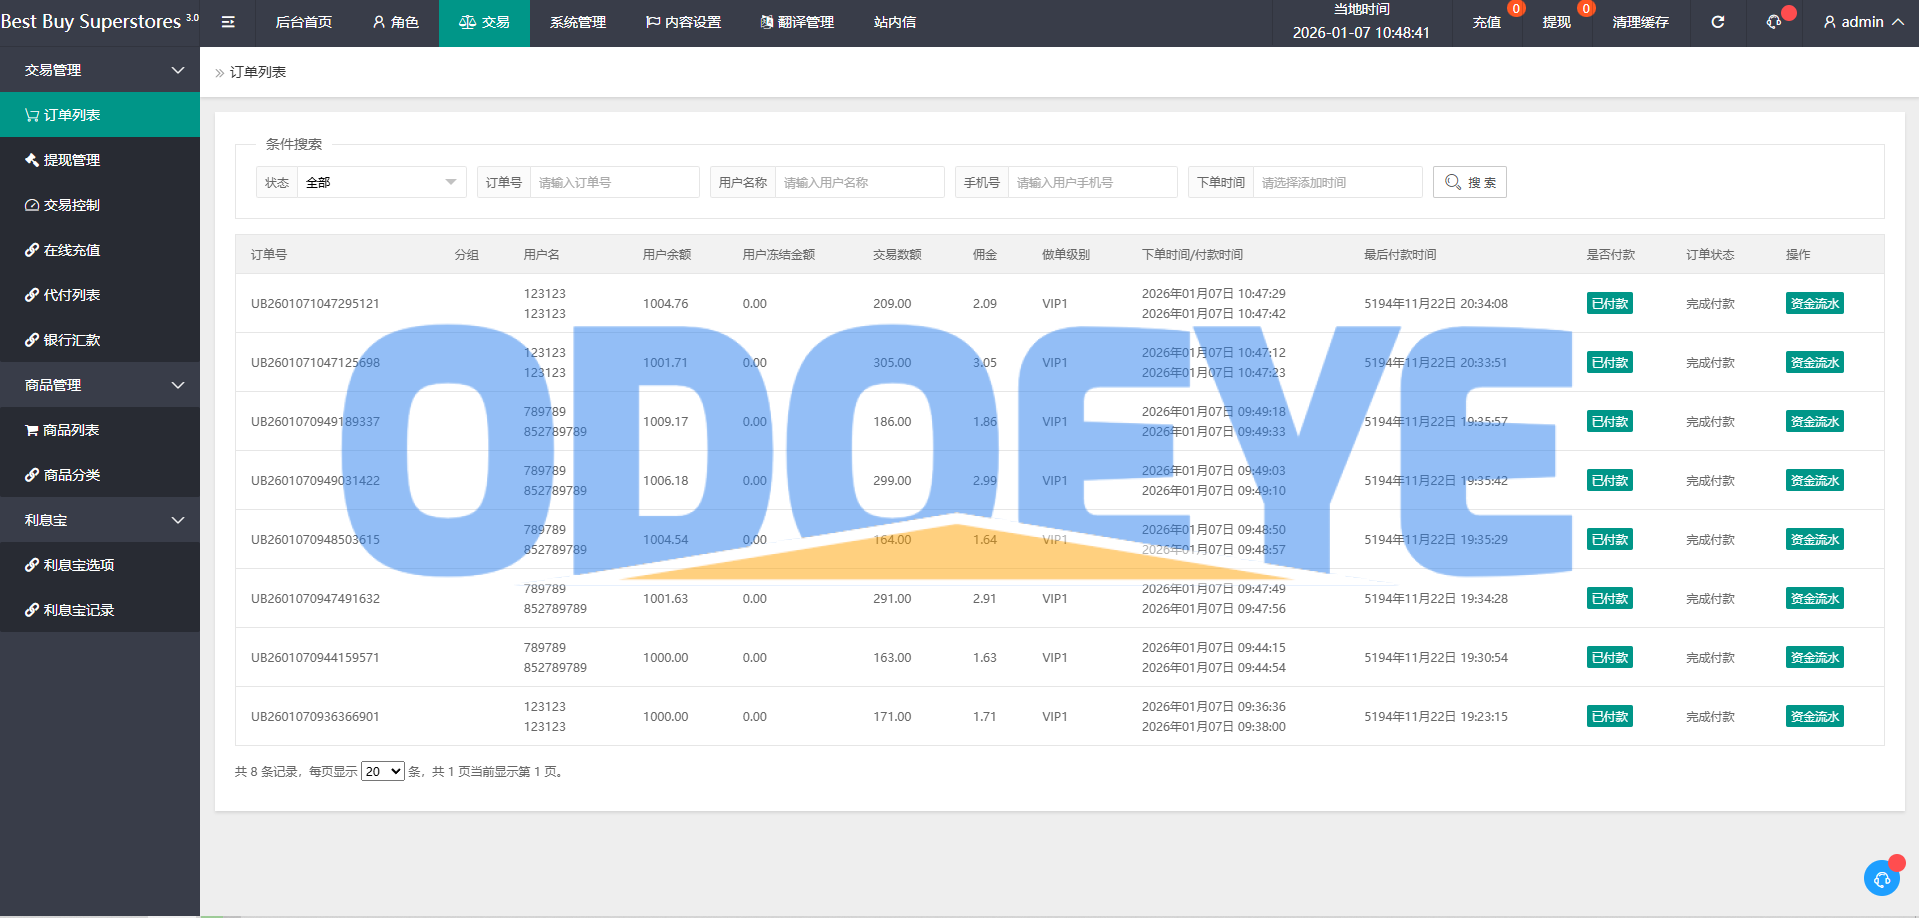
Task: Click the 下单时间 date input field
Action: [1336, 182]
